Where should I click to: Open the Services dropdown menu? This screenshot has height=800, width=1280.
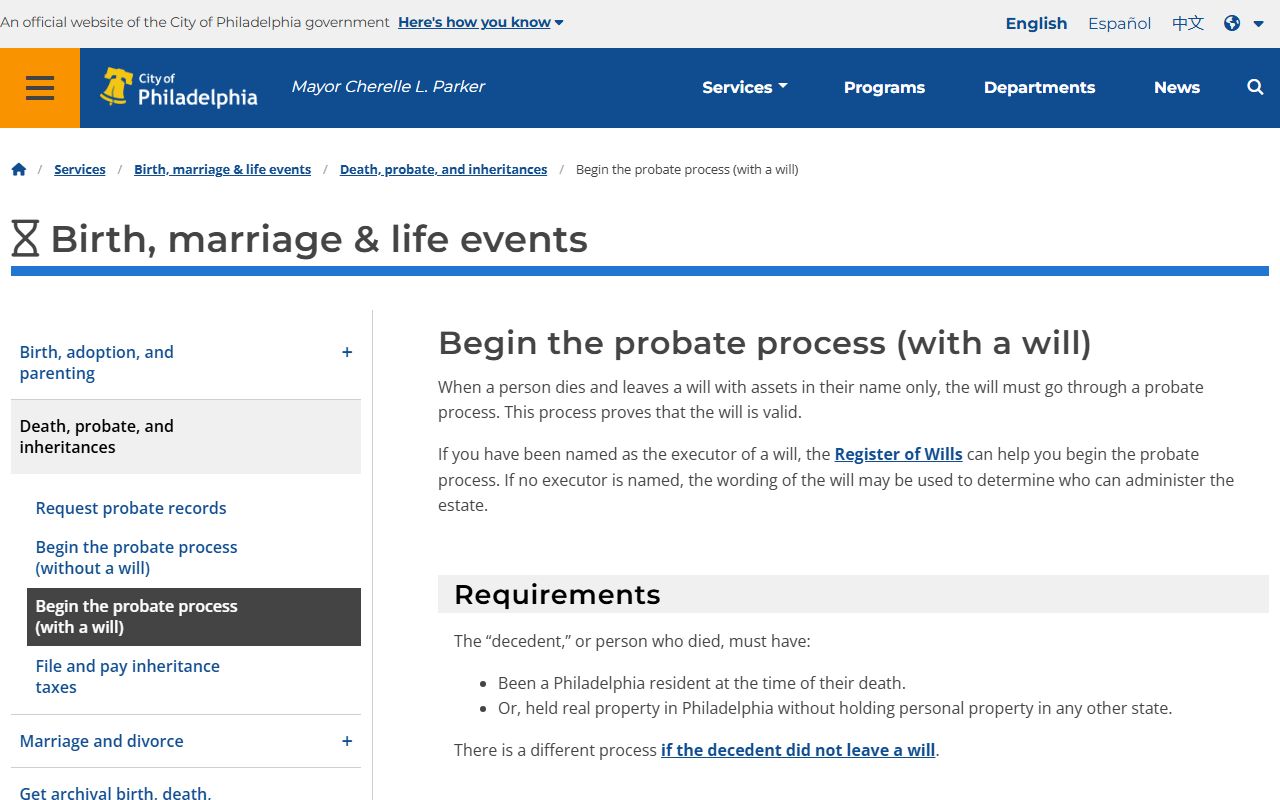[x=745, y=87]
